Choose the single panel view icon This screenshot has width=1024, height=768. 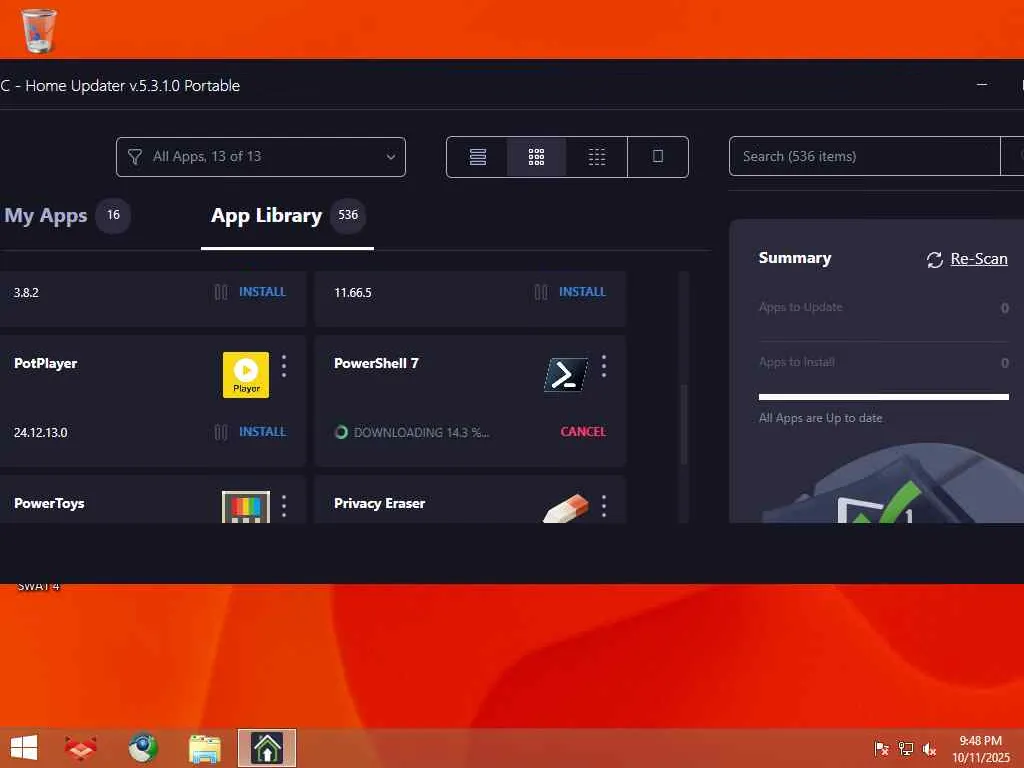tap(658, 157)
